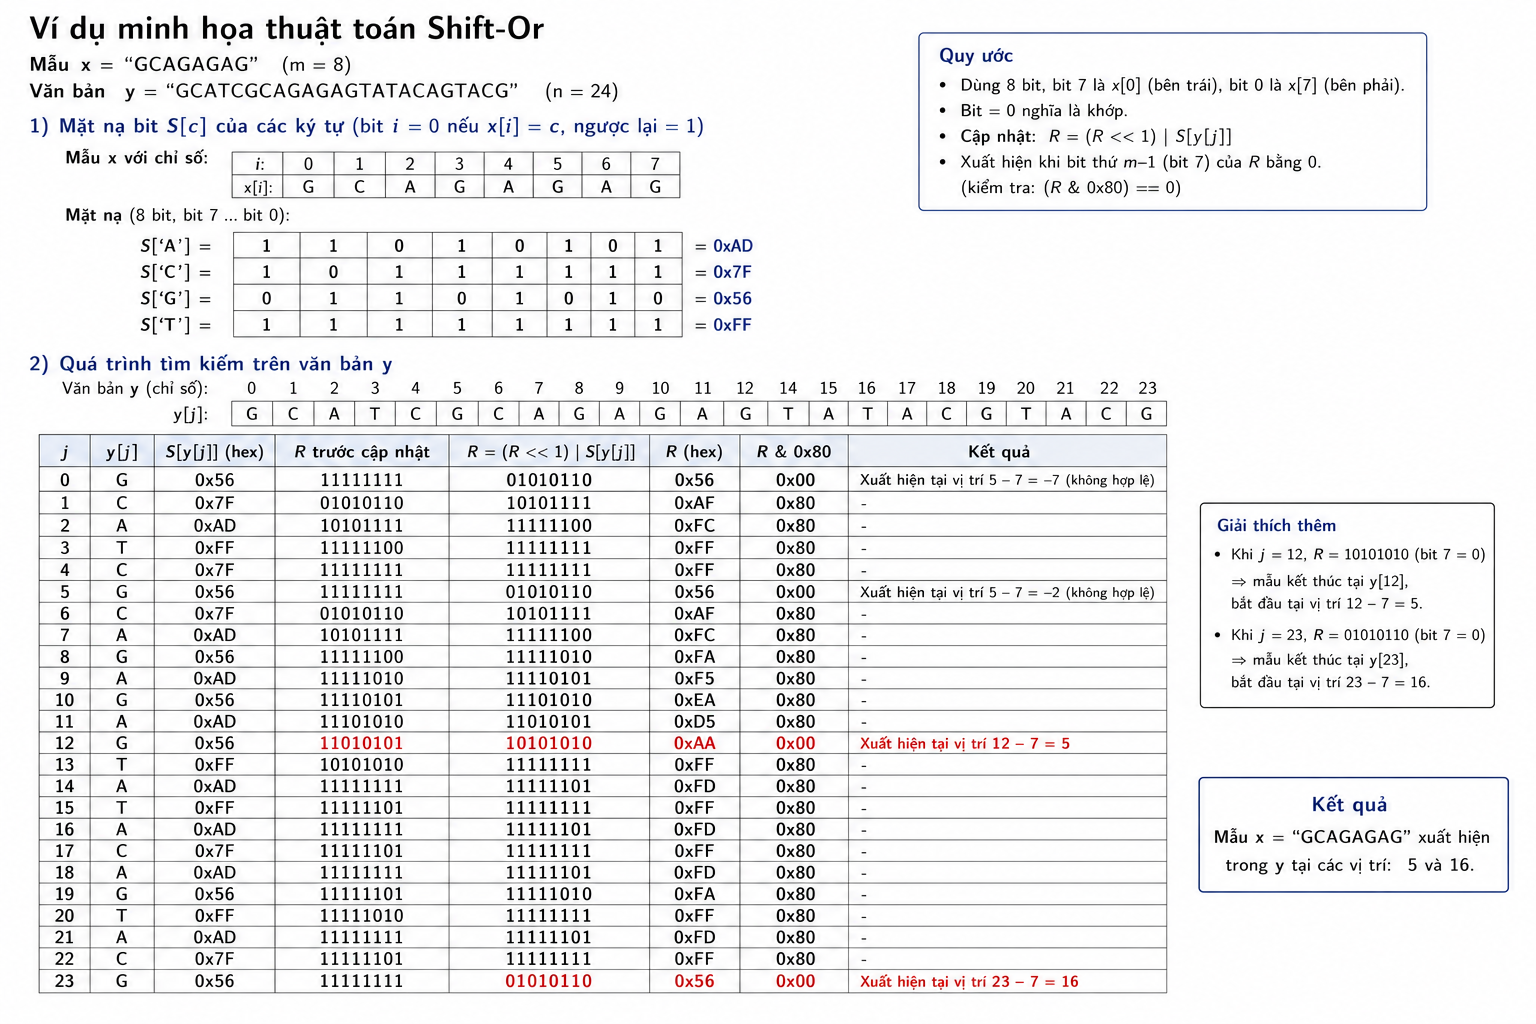This screenshot has width=1536, height=1024.
Task: Click the 0x7F hex value of S['C']
Action: click(x=732, y=272)
